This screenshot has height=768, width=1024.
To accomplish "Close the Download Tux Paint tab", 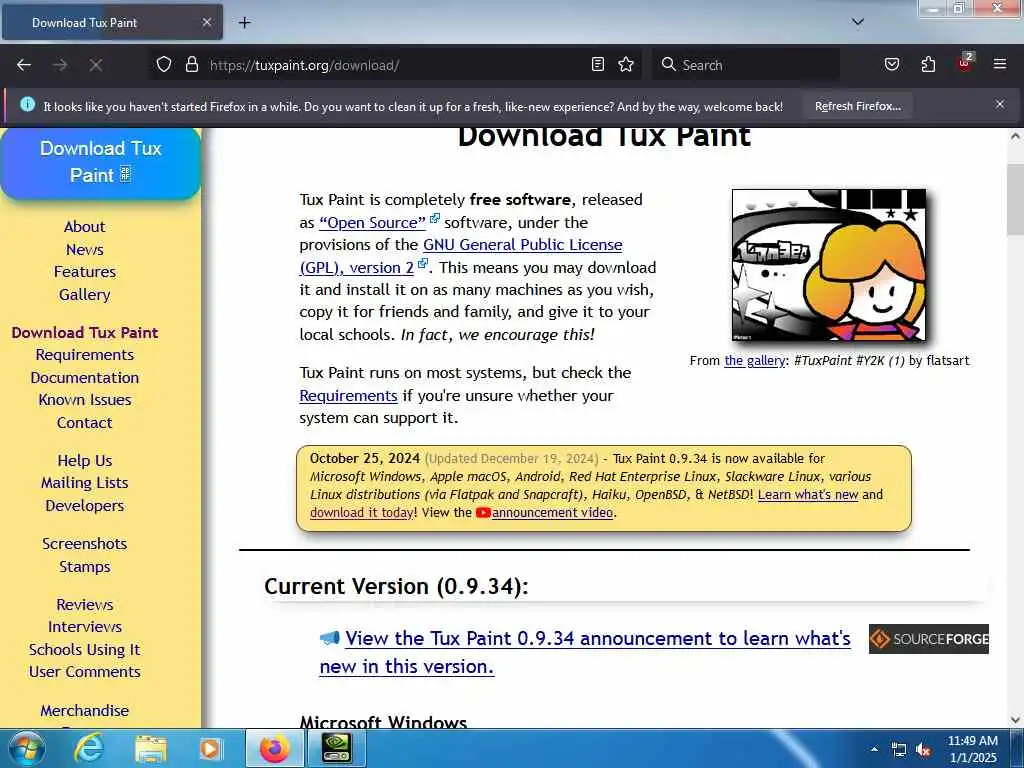I will pos(206,22).
